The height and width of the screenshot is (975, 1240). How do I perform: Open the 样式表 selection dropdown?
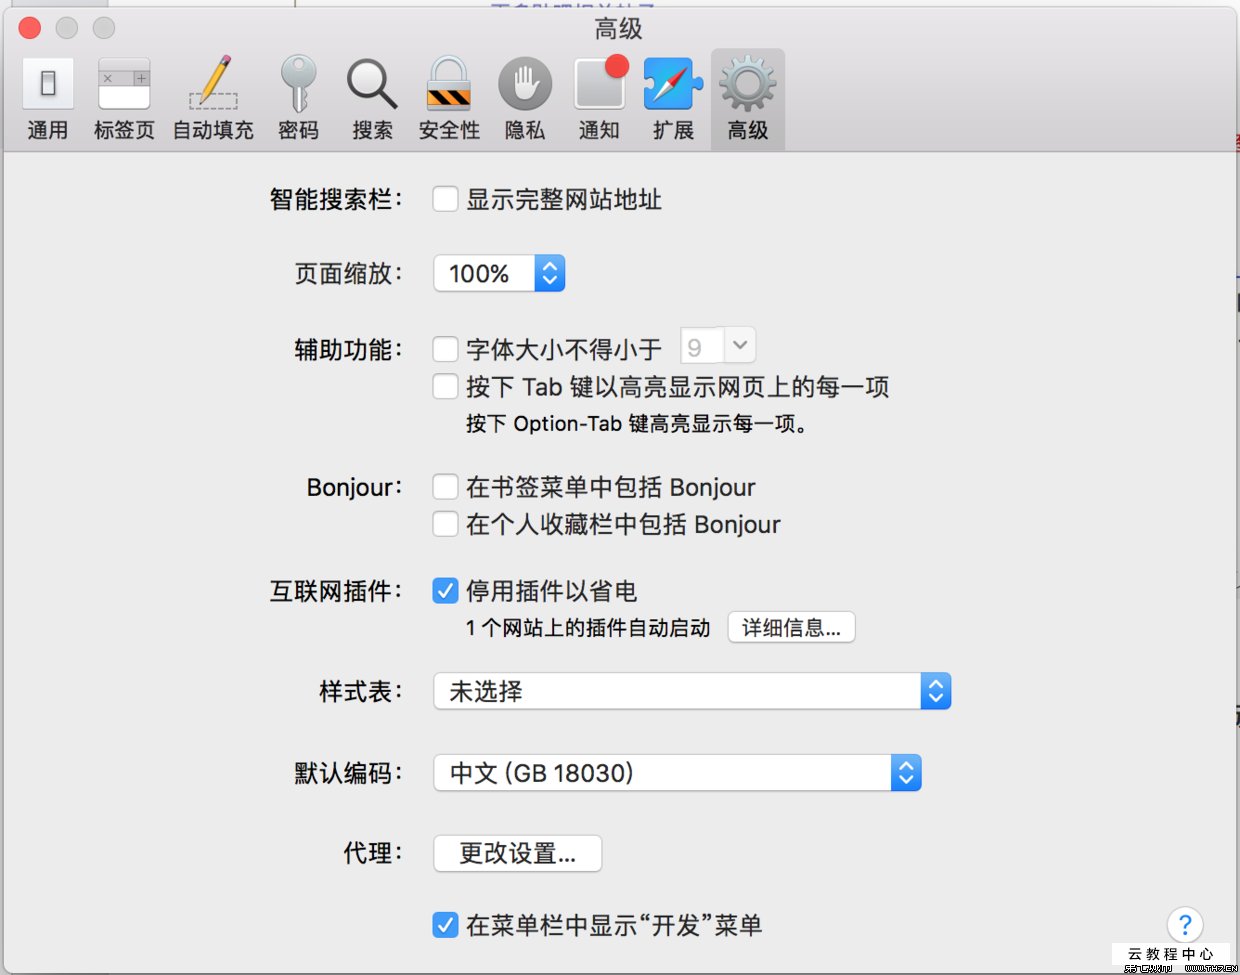tap(935, 690)
